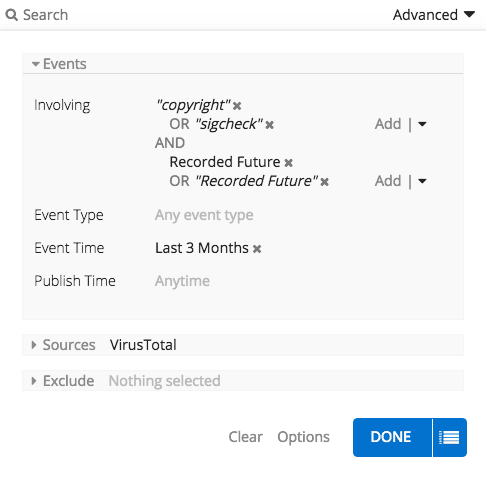Open dropdown arrow next to first Add

pos(422,124)
